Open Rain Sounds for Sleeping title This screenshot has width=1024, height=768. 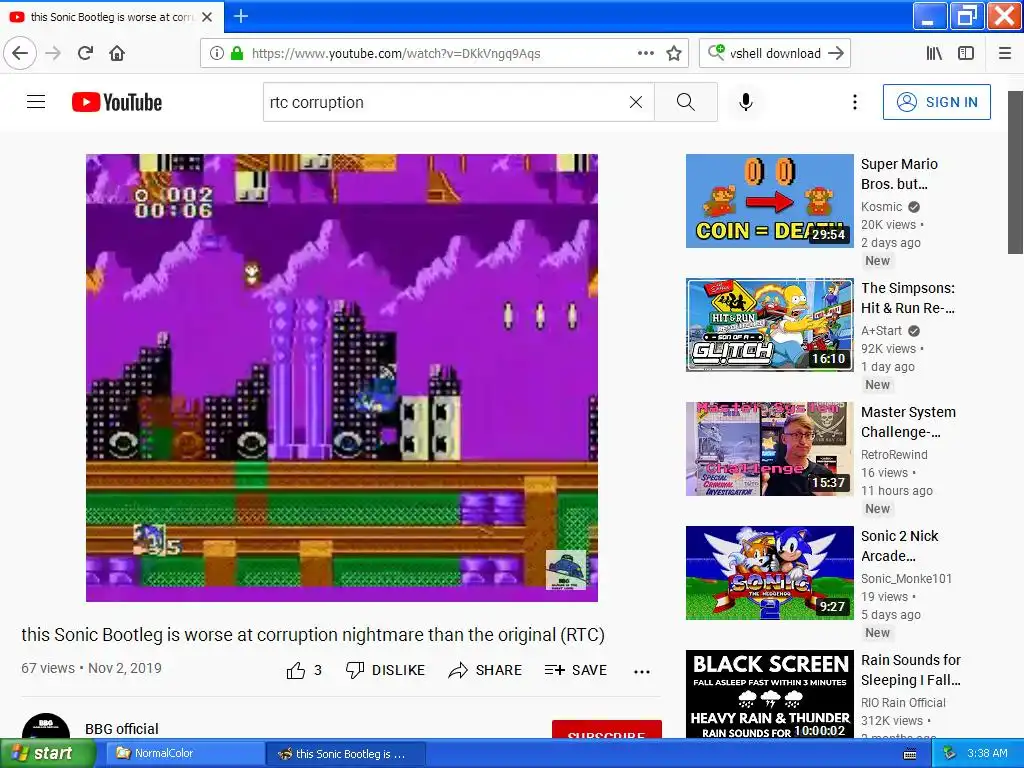910,670
